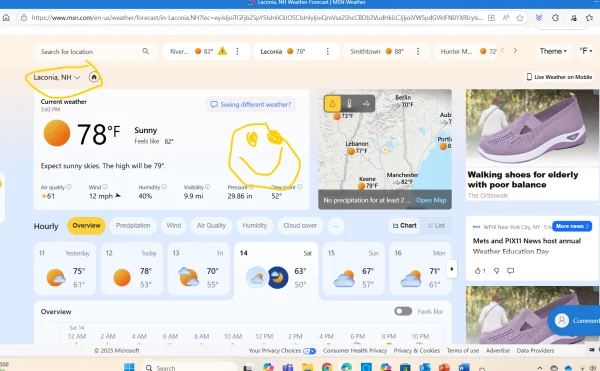The height and width of the screenshot is (371, 600).
Task: Select the precipitation droplet map layer icon
Action: 333,104
